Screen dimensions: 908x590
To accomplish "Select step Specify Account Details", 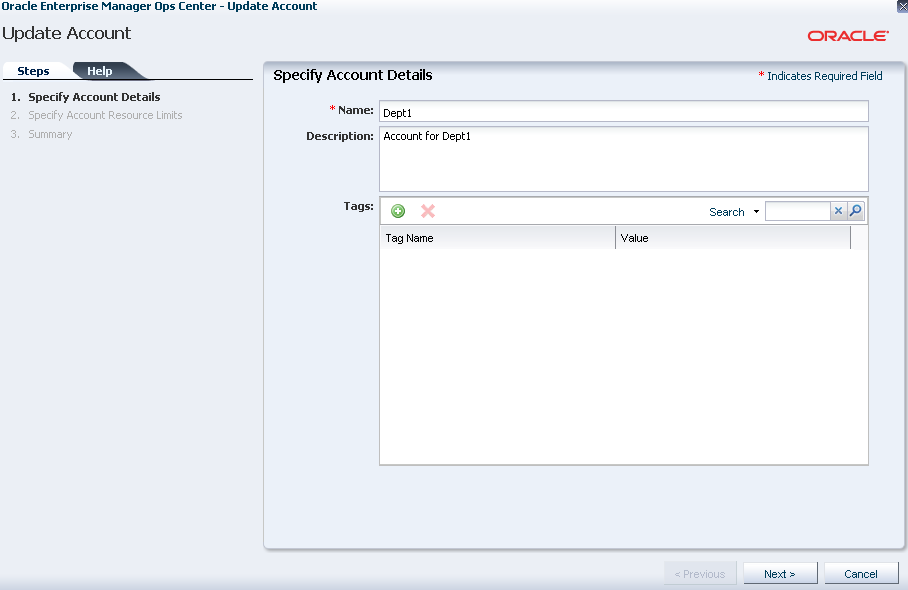I will tap(94, 97).
